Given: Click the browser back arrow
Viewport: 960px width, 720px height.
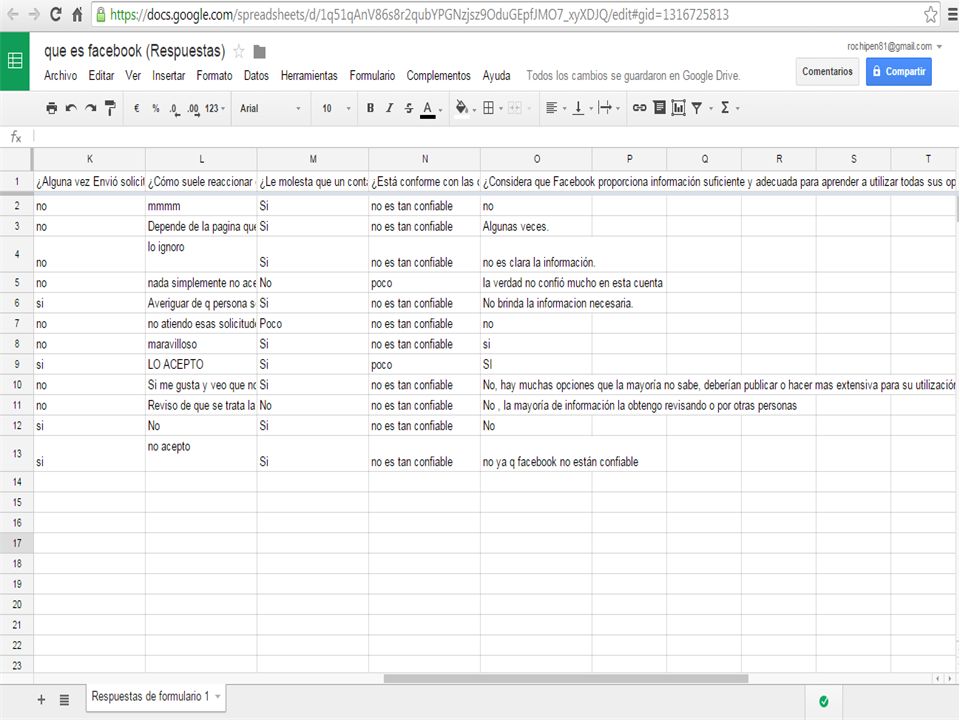Looking at the screenshot, I should [x=12, y=15].
